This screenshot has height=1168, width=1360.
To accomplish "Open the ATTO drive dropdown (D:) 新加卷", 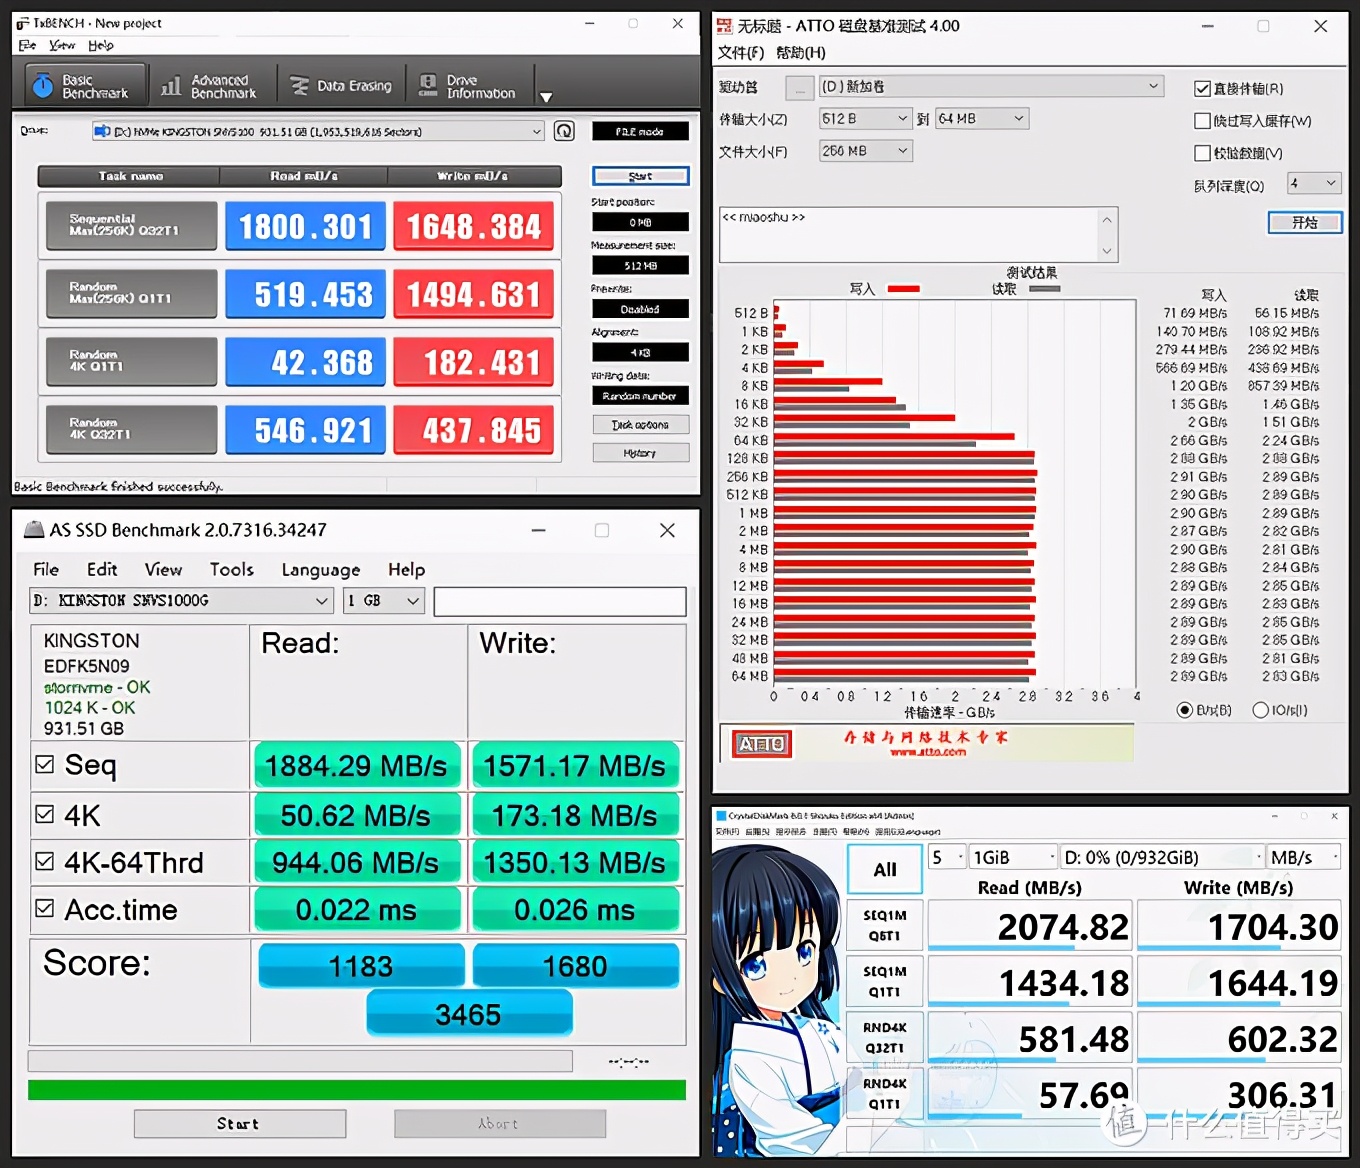I will [991, 87].
